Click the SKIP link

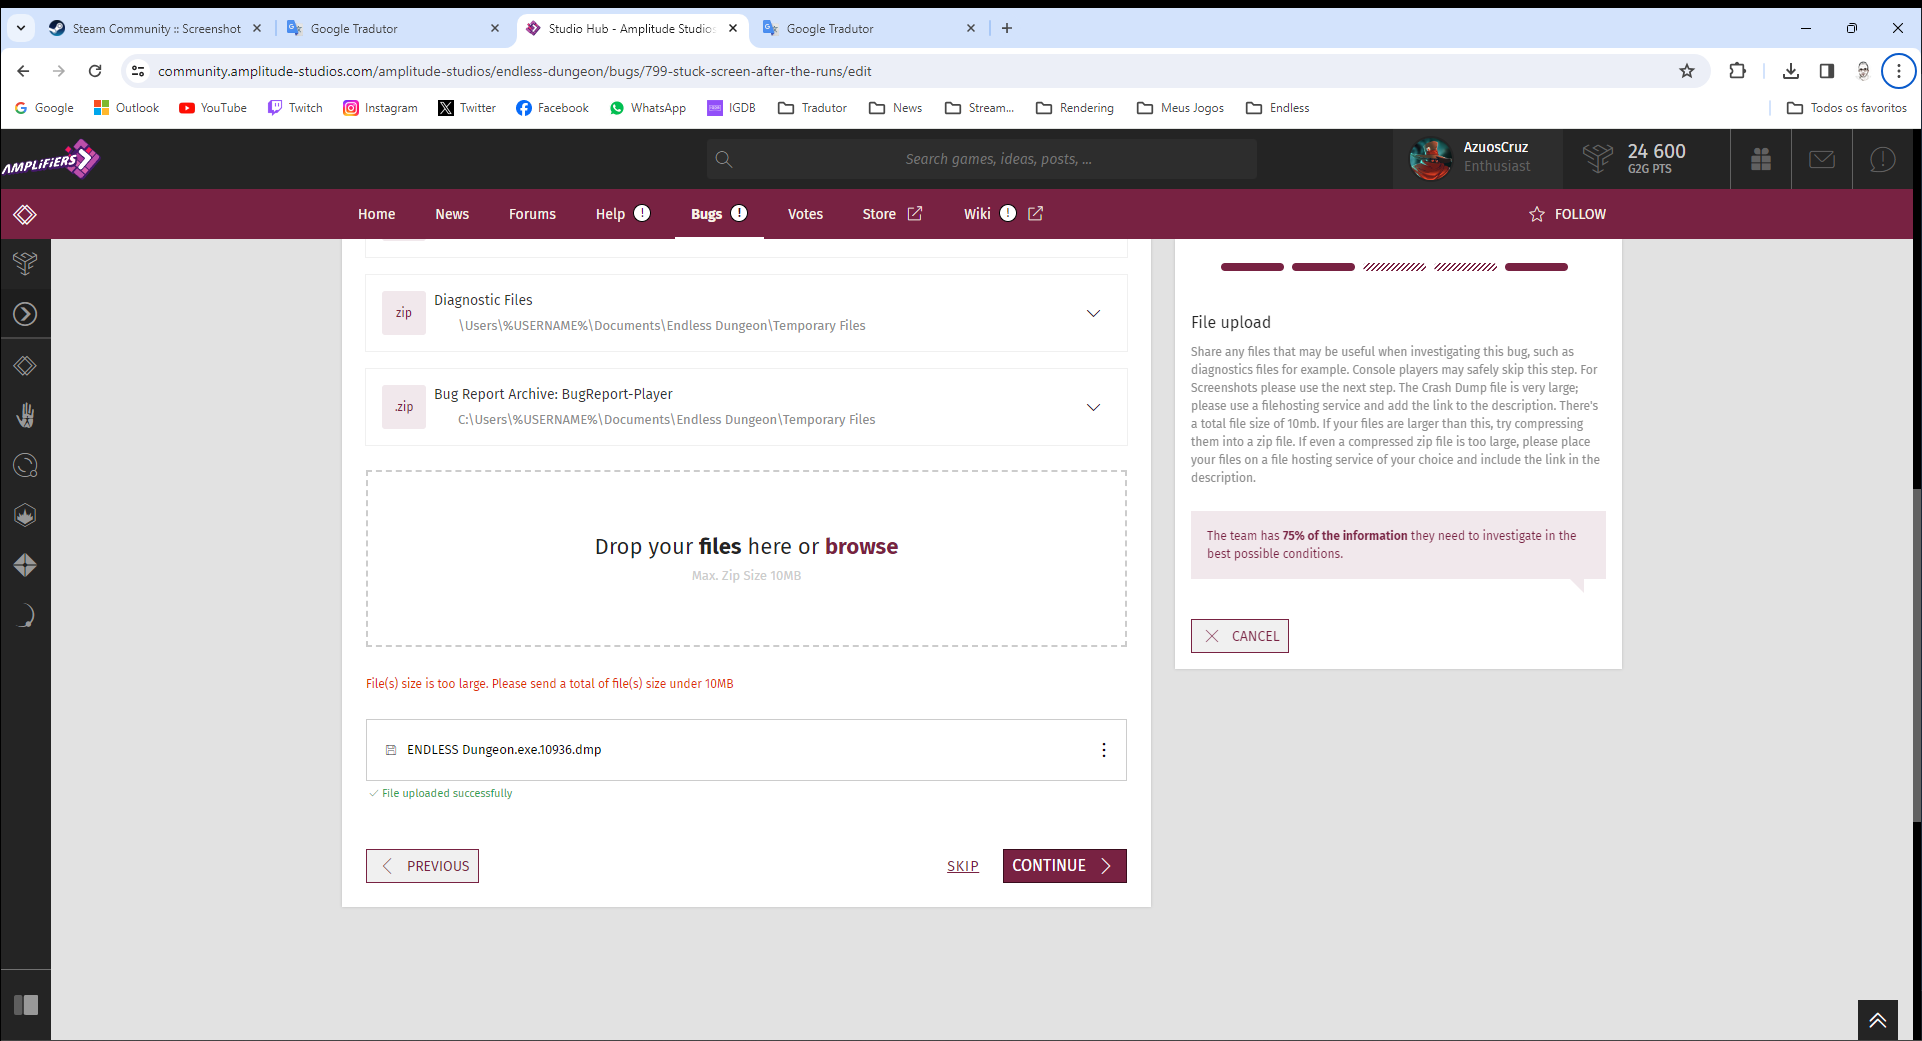pos(963,866)
